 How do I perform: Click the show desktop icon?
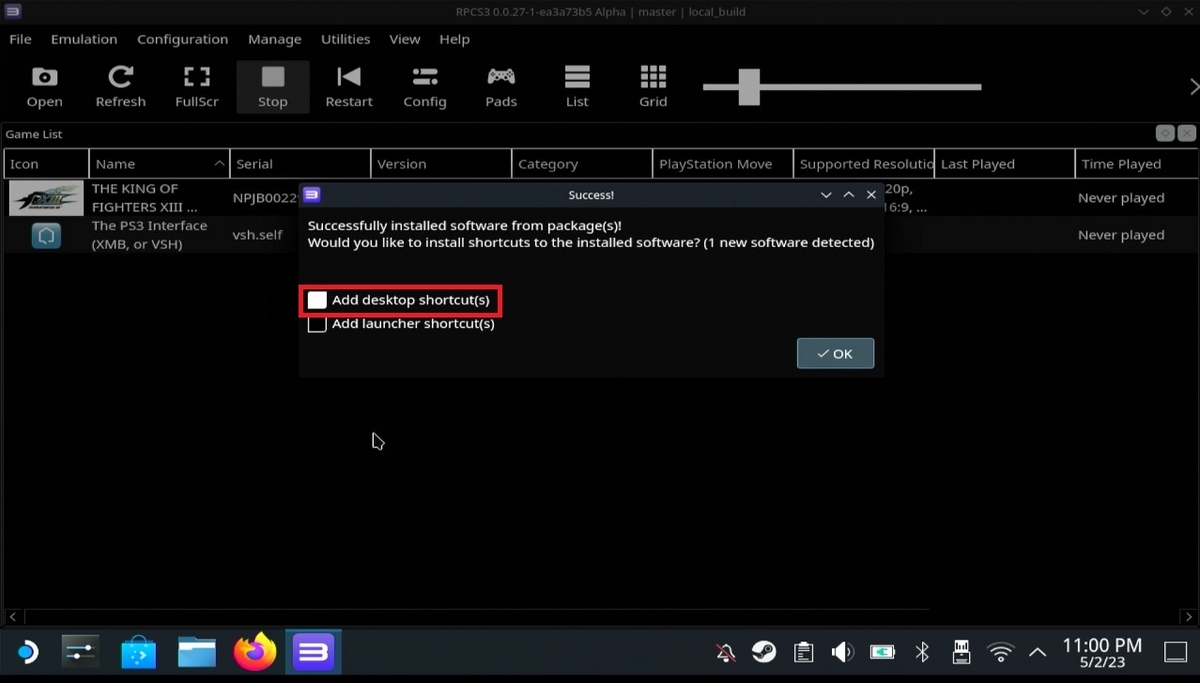point(1175,653)
